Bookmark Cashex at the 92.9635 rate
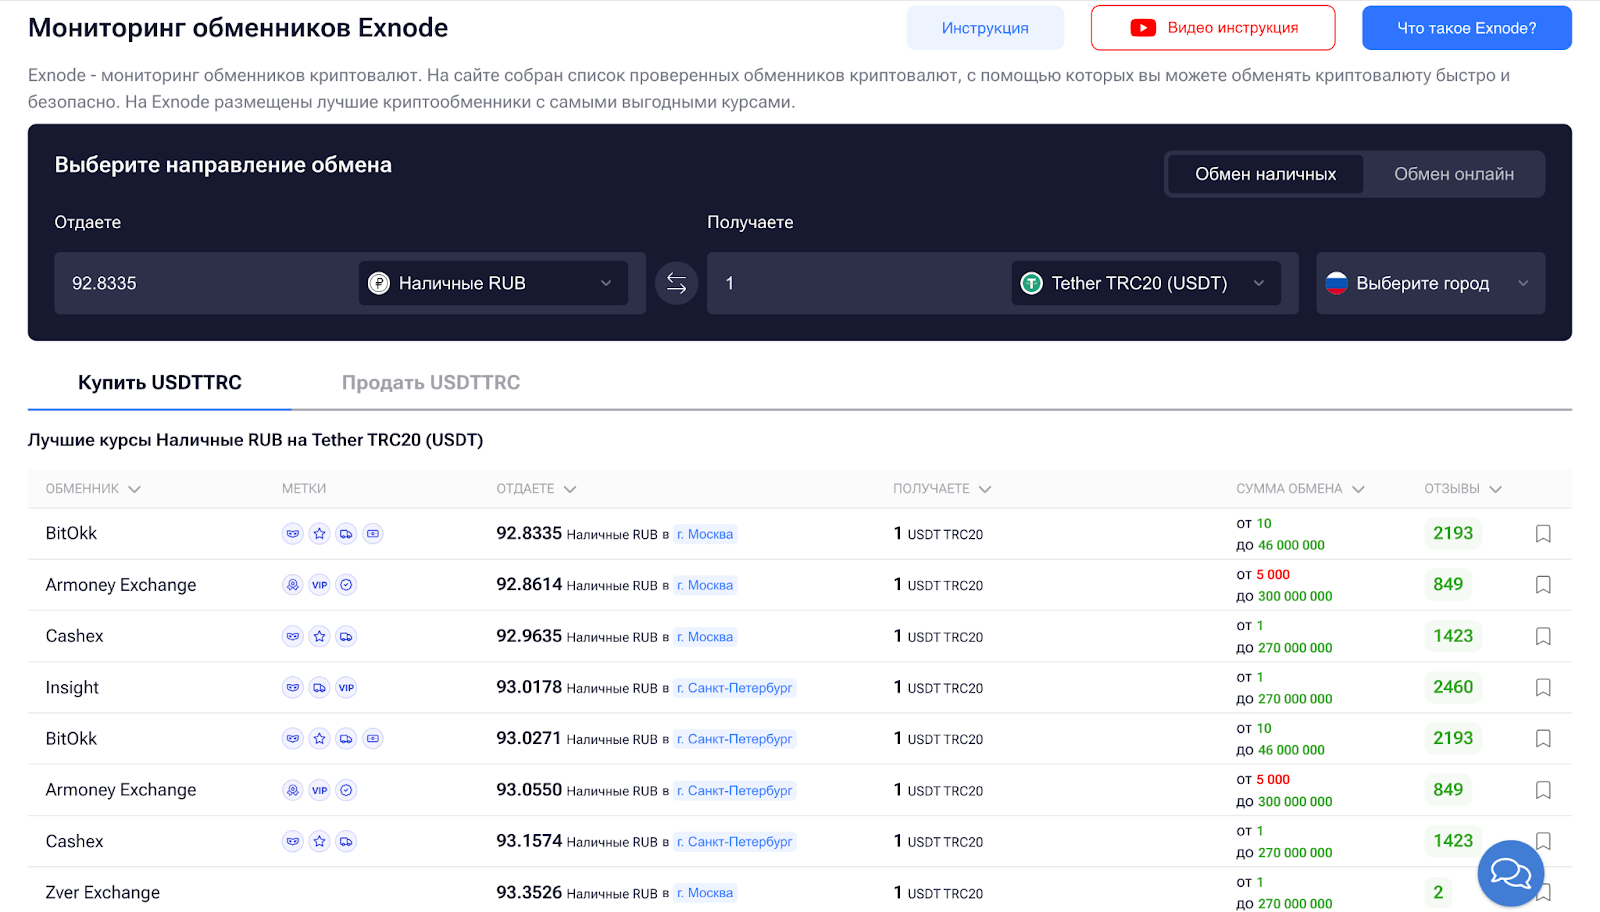1600x912 pixels. point(1543,636)
